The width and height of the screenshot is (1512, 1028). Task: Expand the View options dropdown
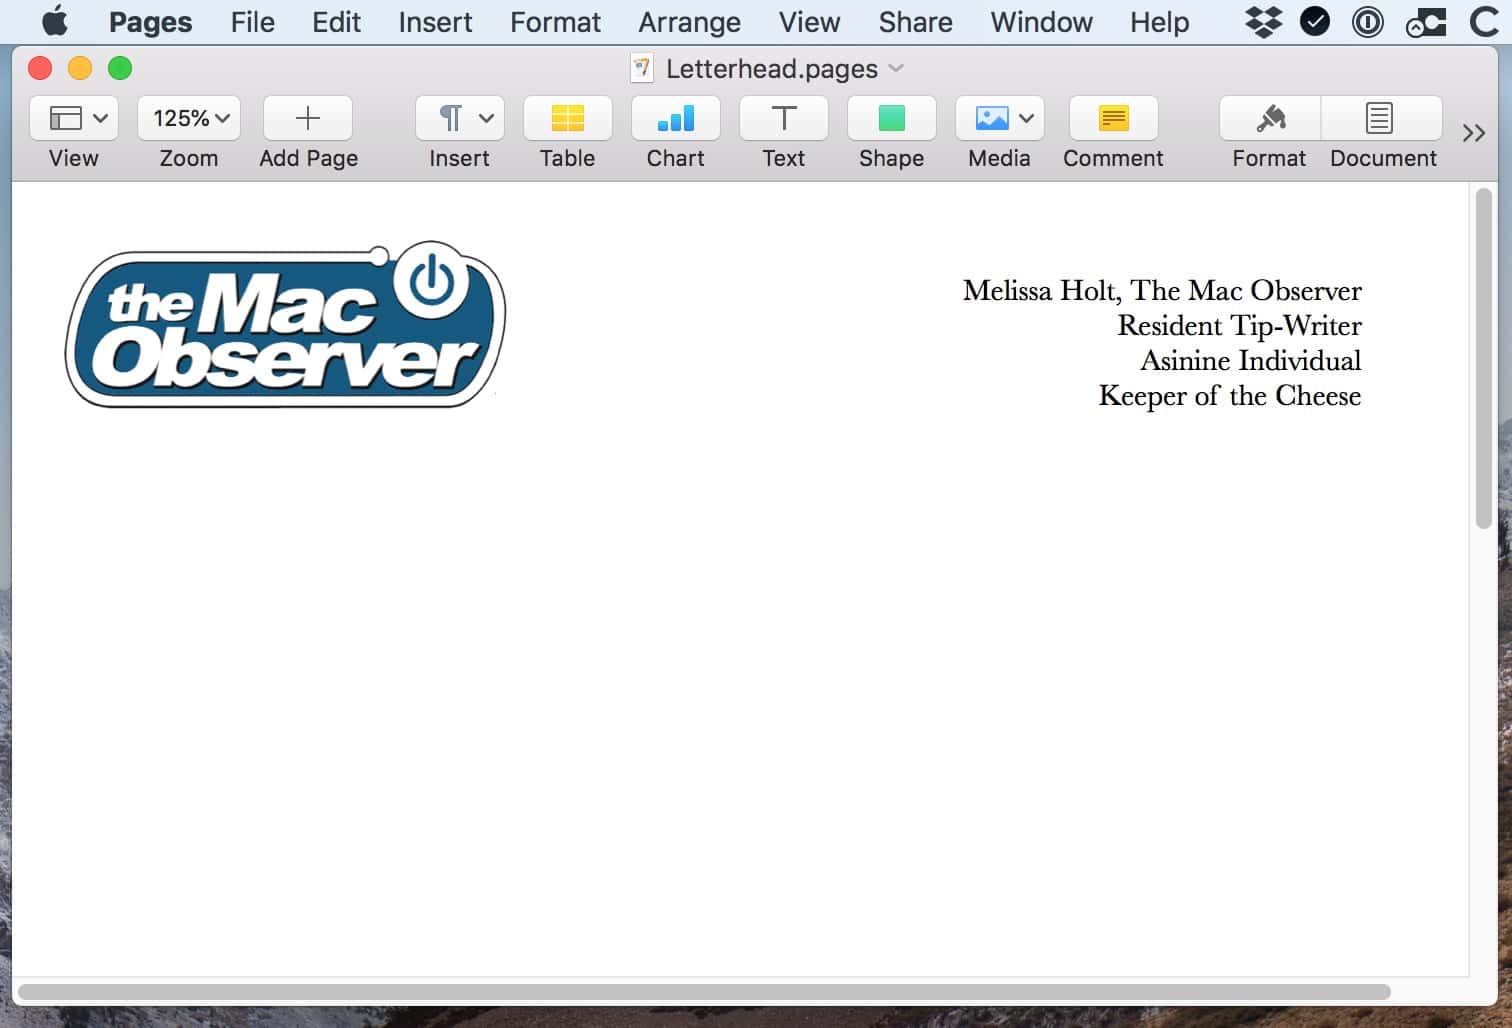coord(75,119)
